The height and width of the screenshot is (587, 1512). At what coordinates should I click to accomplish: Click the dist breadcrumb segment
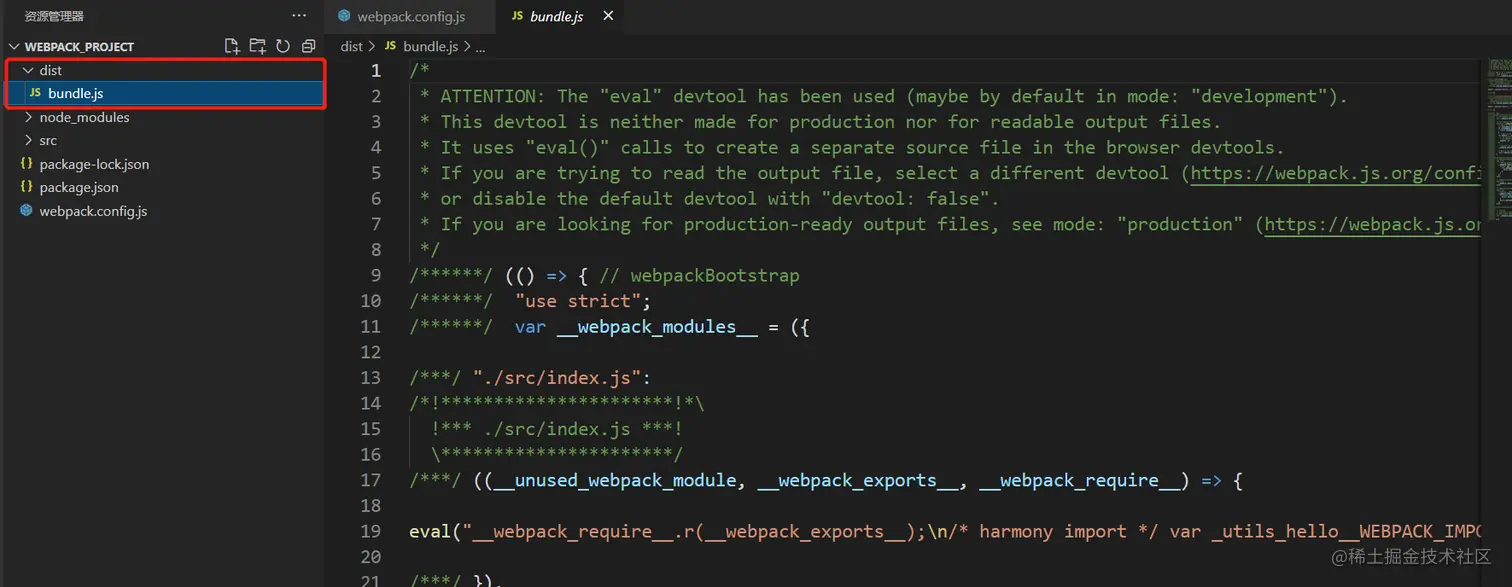351,46
